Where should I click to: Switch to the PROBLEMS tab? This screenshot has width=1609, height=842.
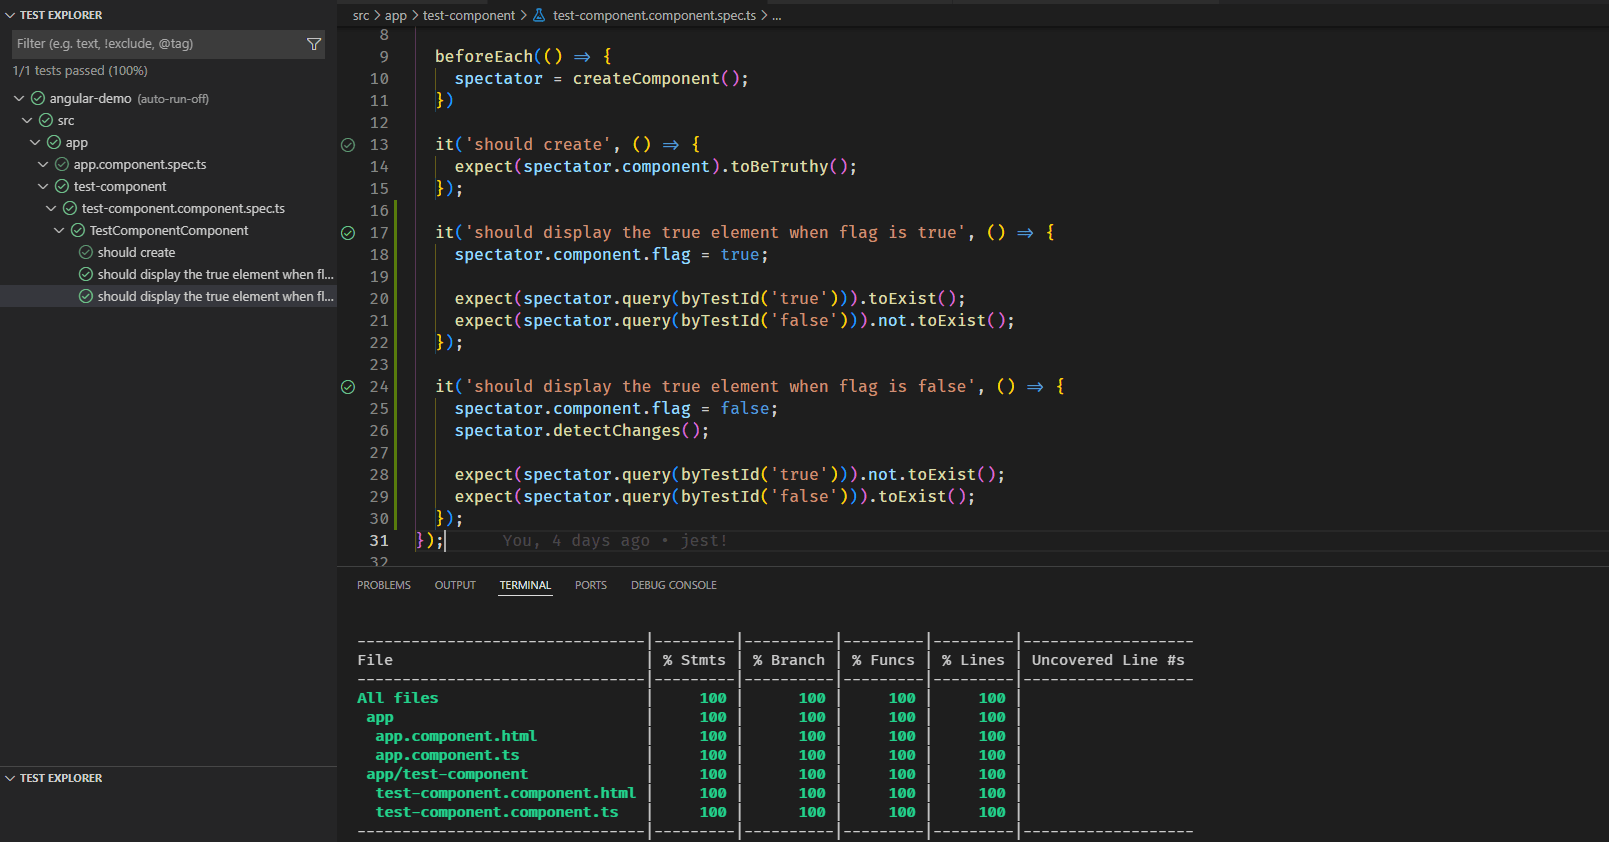tap(384, 585)
